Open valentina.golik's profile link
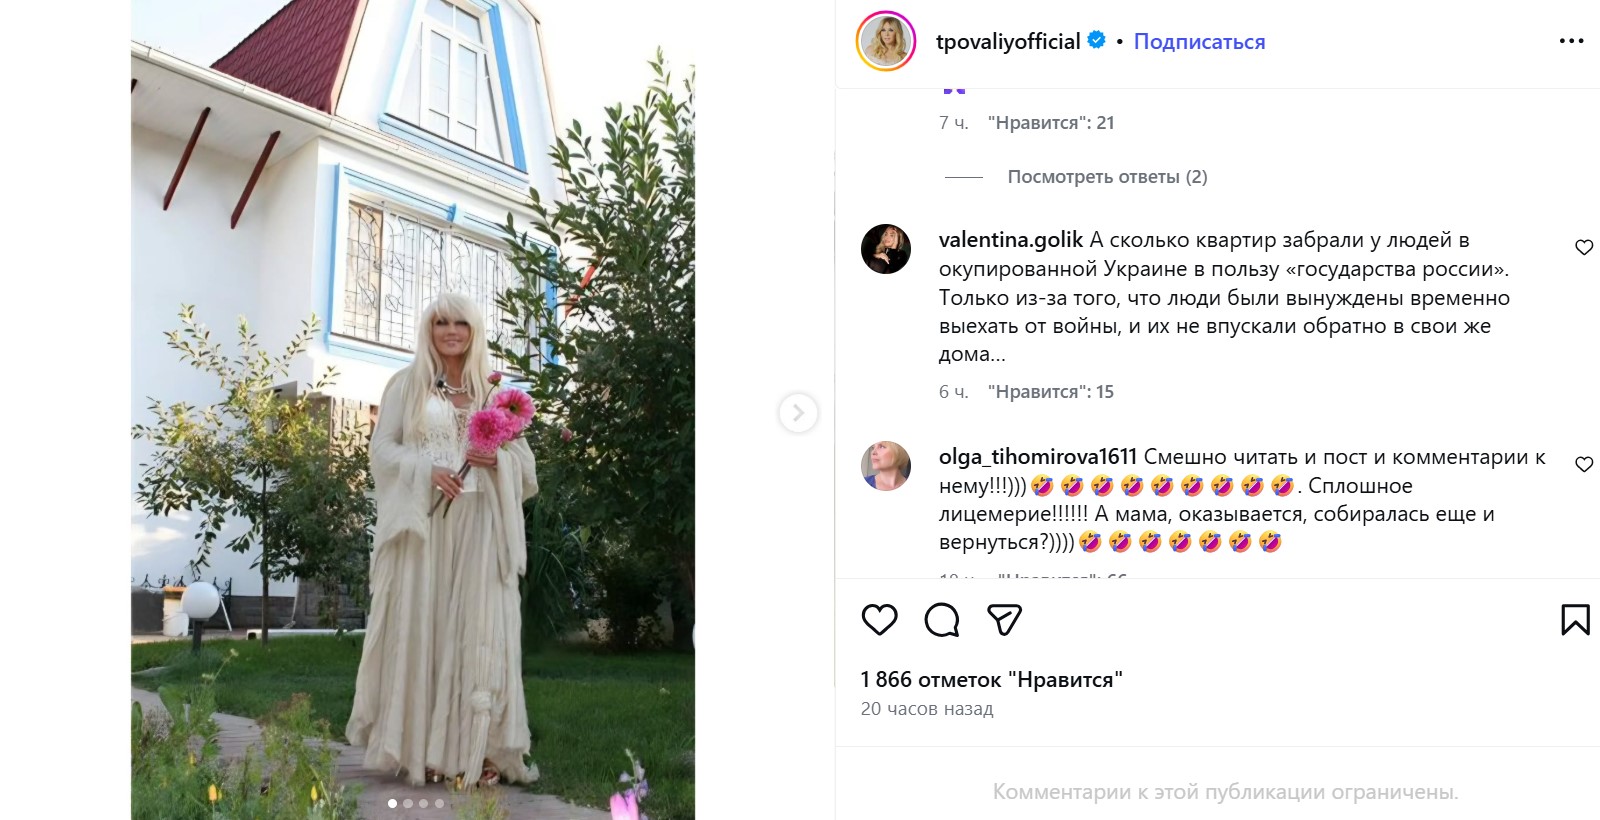The width and height of the screenshot is (1600, 820). pyautogui.click(x=1011, y=240)
